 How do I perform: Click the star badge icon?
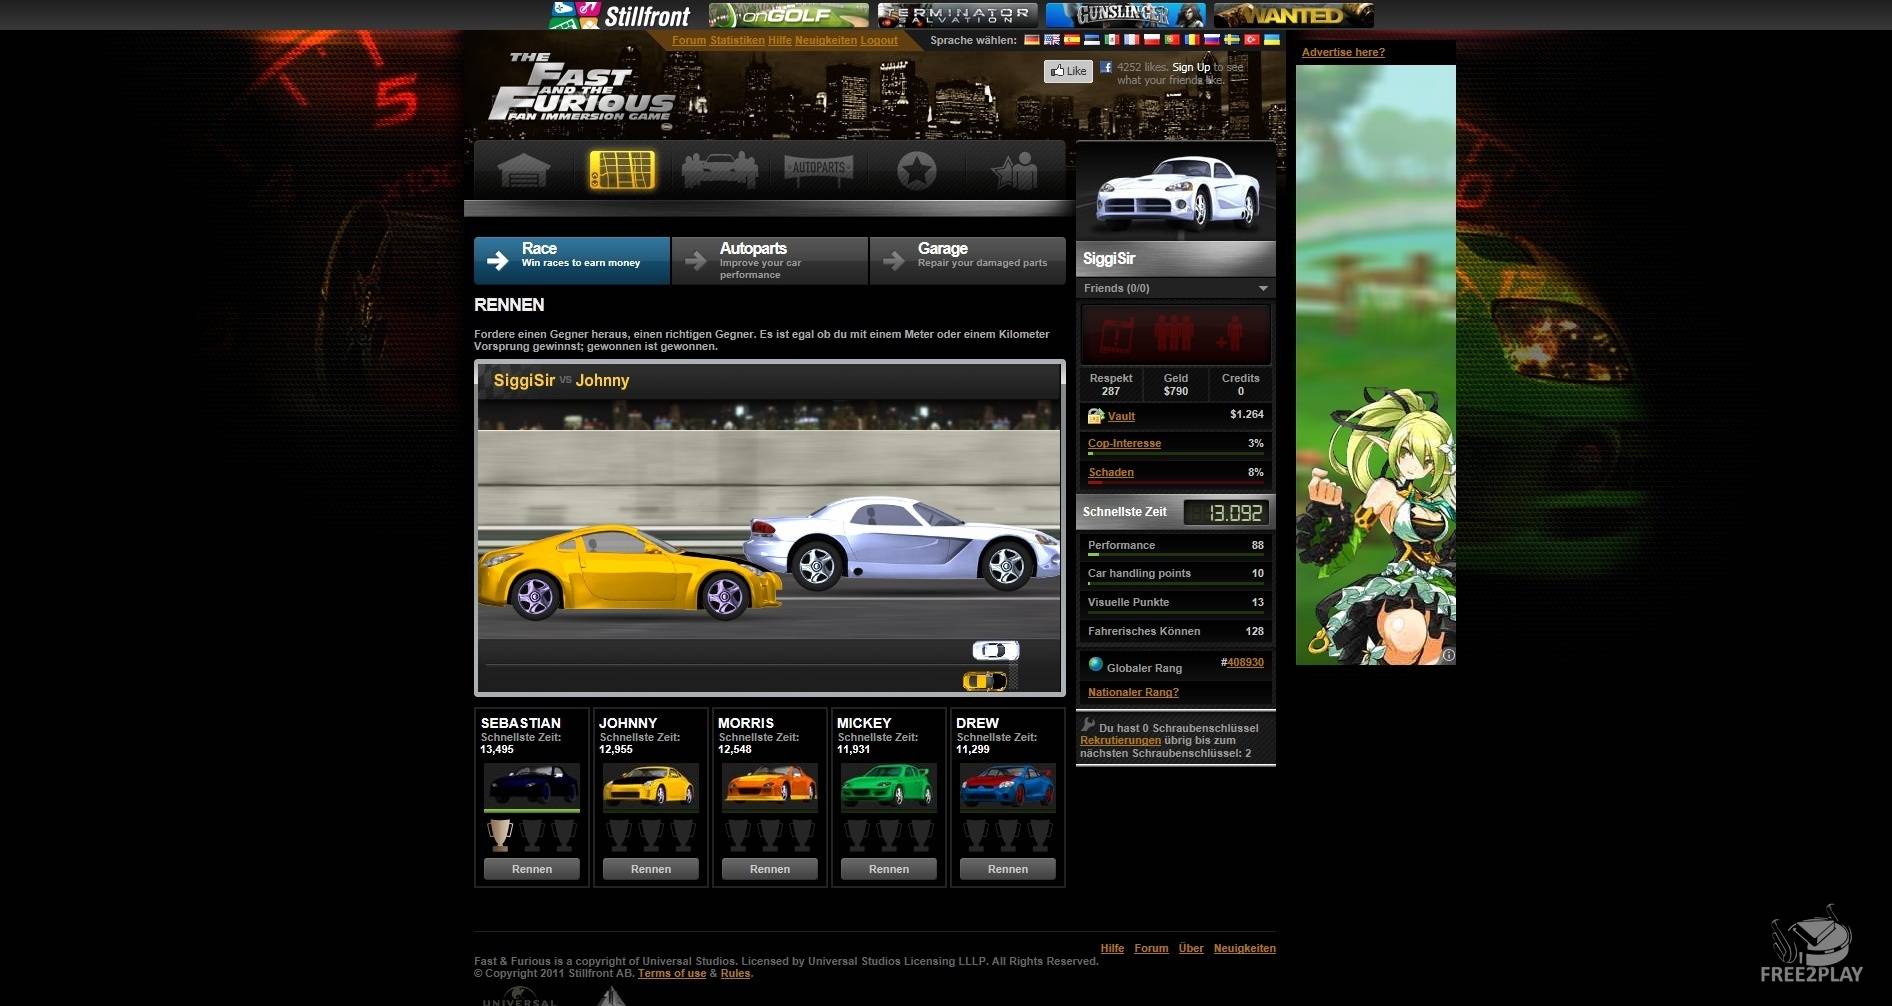[x=916, y=171]
